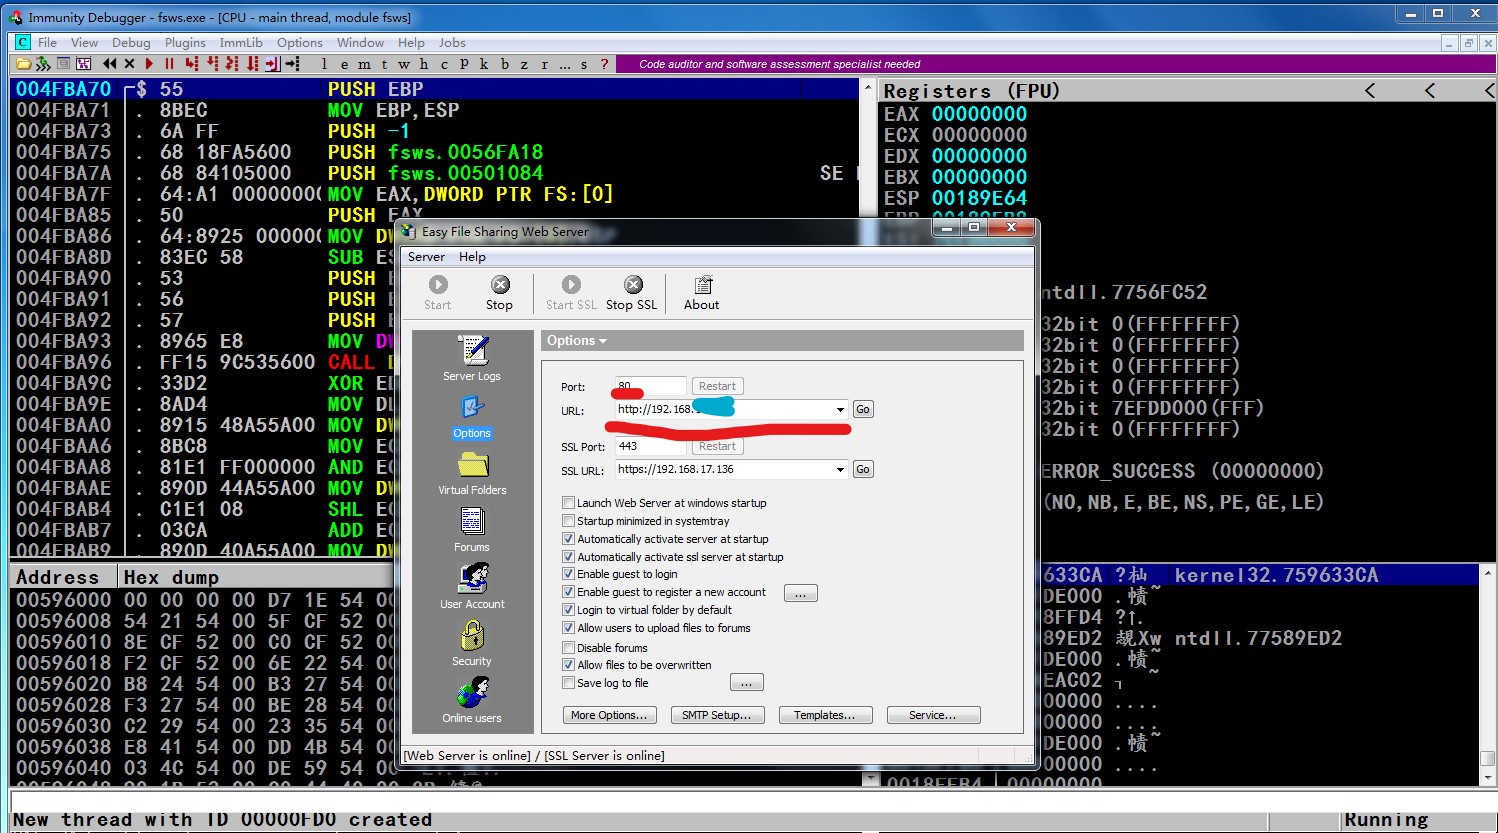This screenshot has height=833, width=1498.
Task: Open File menu in Immunity Debugger
Action: pyautogui.click(x=47, y=43)
